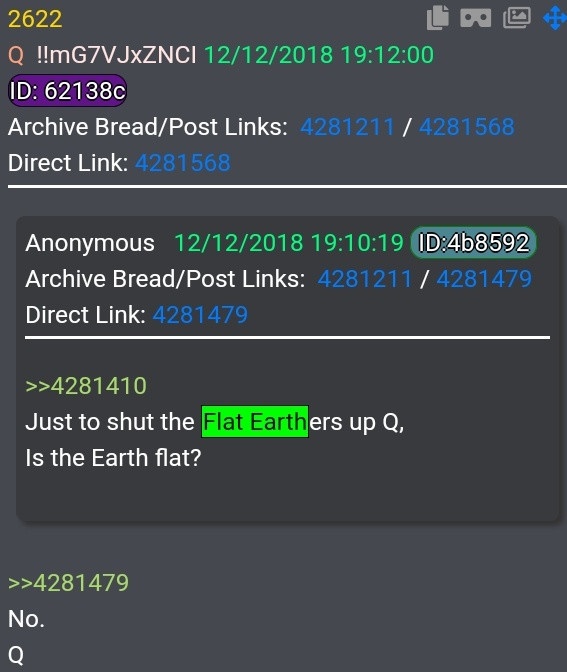This screenshot has height=672, width=567.
Task: Click the highlighted Flat Earth search match
Action: click(x=255, y=422)
